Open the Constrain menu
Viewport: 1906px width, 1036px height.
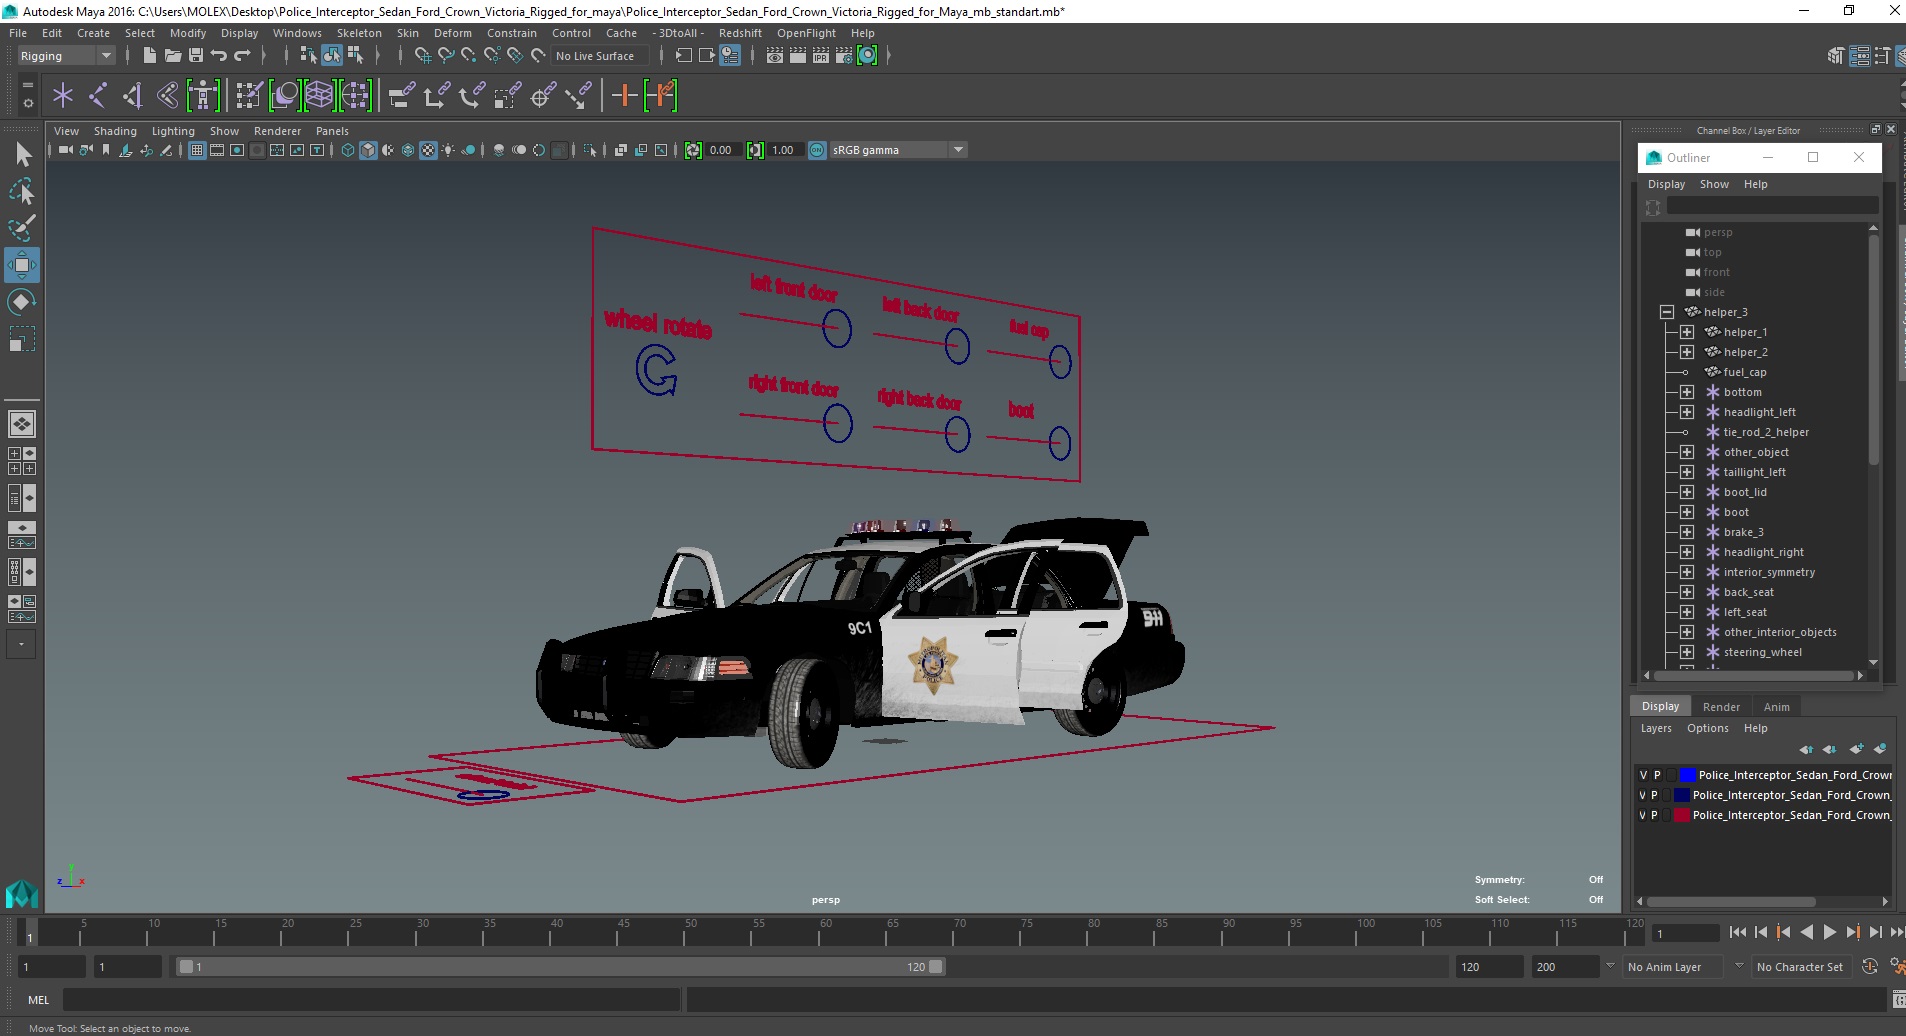click(511, 33)
